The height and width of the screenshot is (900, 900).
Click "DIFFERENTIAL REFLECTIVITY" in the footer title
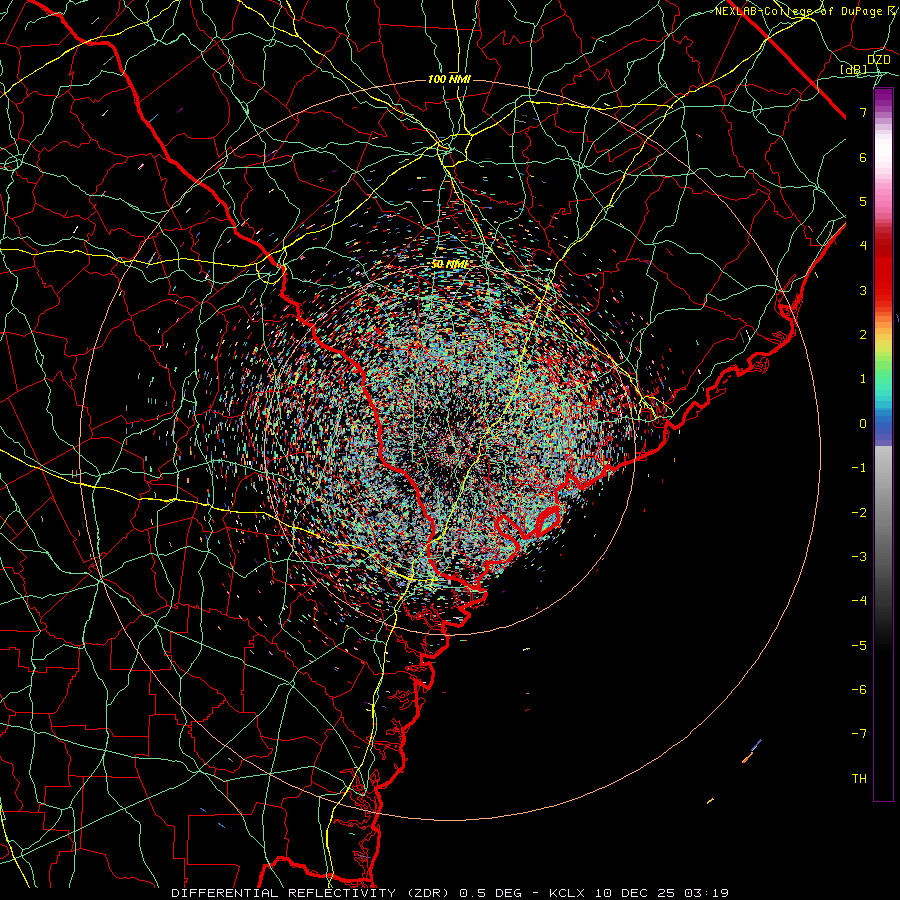[284, 893]
